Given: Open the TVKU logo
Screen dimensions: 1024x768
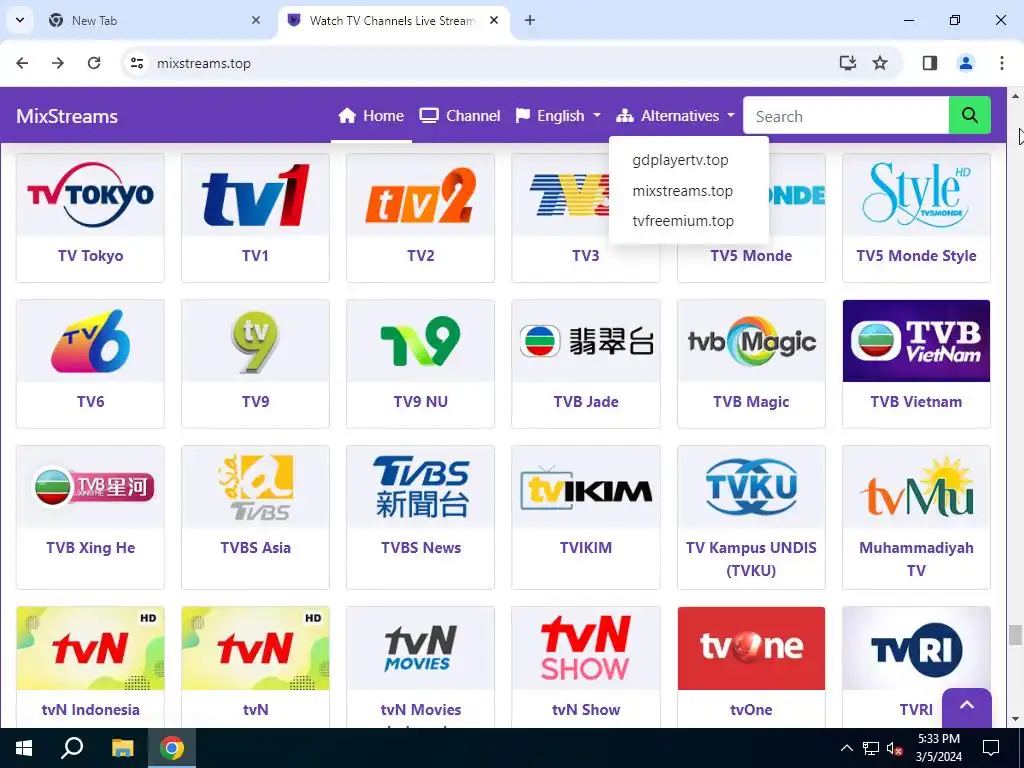Looking at the screenshot, I should (751, 487).
